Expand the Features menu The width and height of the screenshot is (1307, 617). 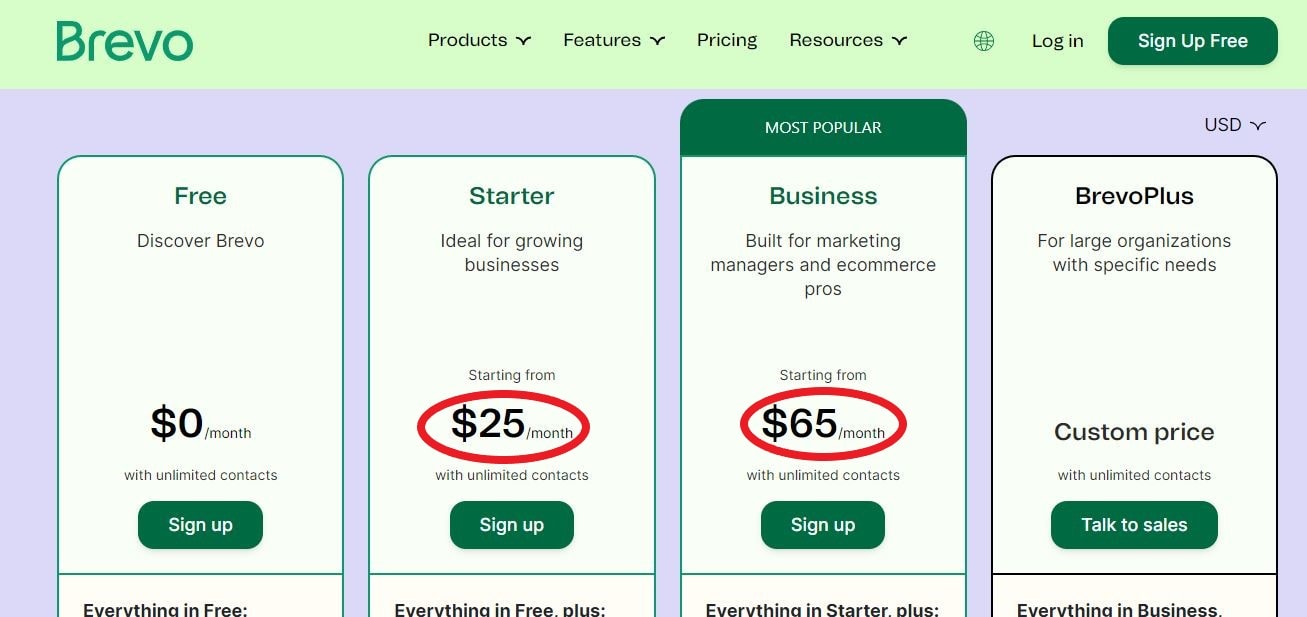pyautogui.click(x=613, y=40)
